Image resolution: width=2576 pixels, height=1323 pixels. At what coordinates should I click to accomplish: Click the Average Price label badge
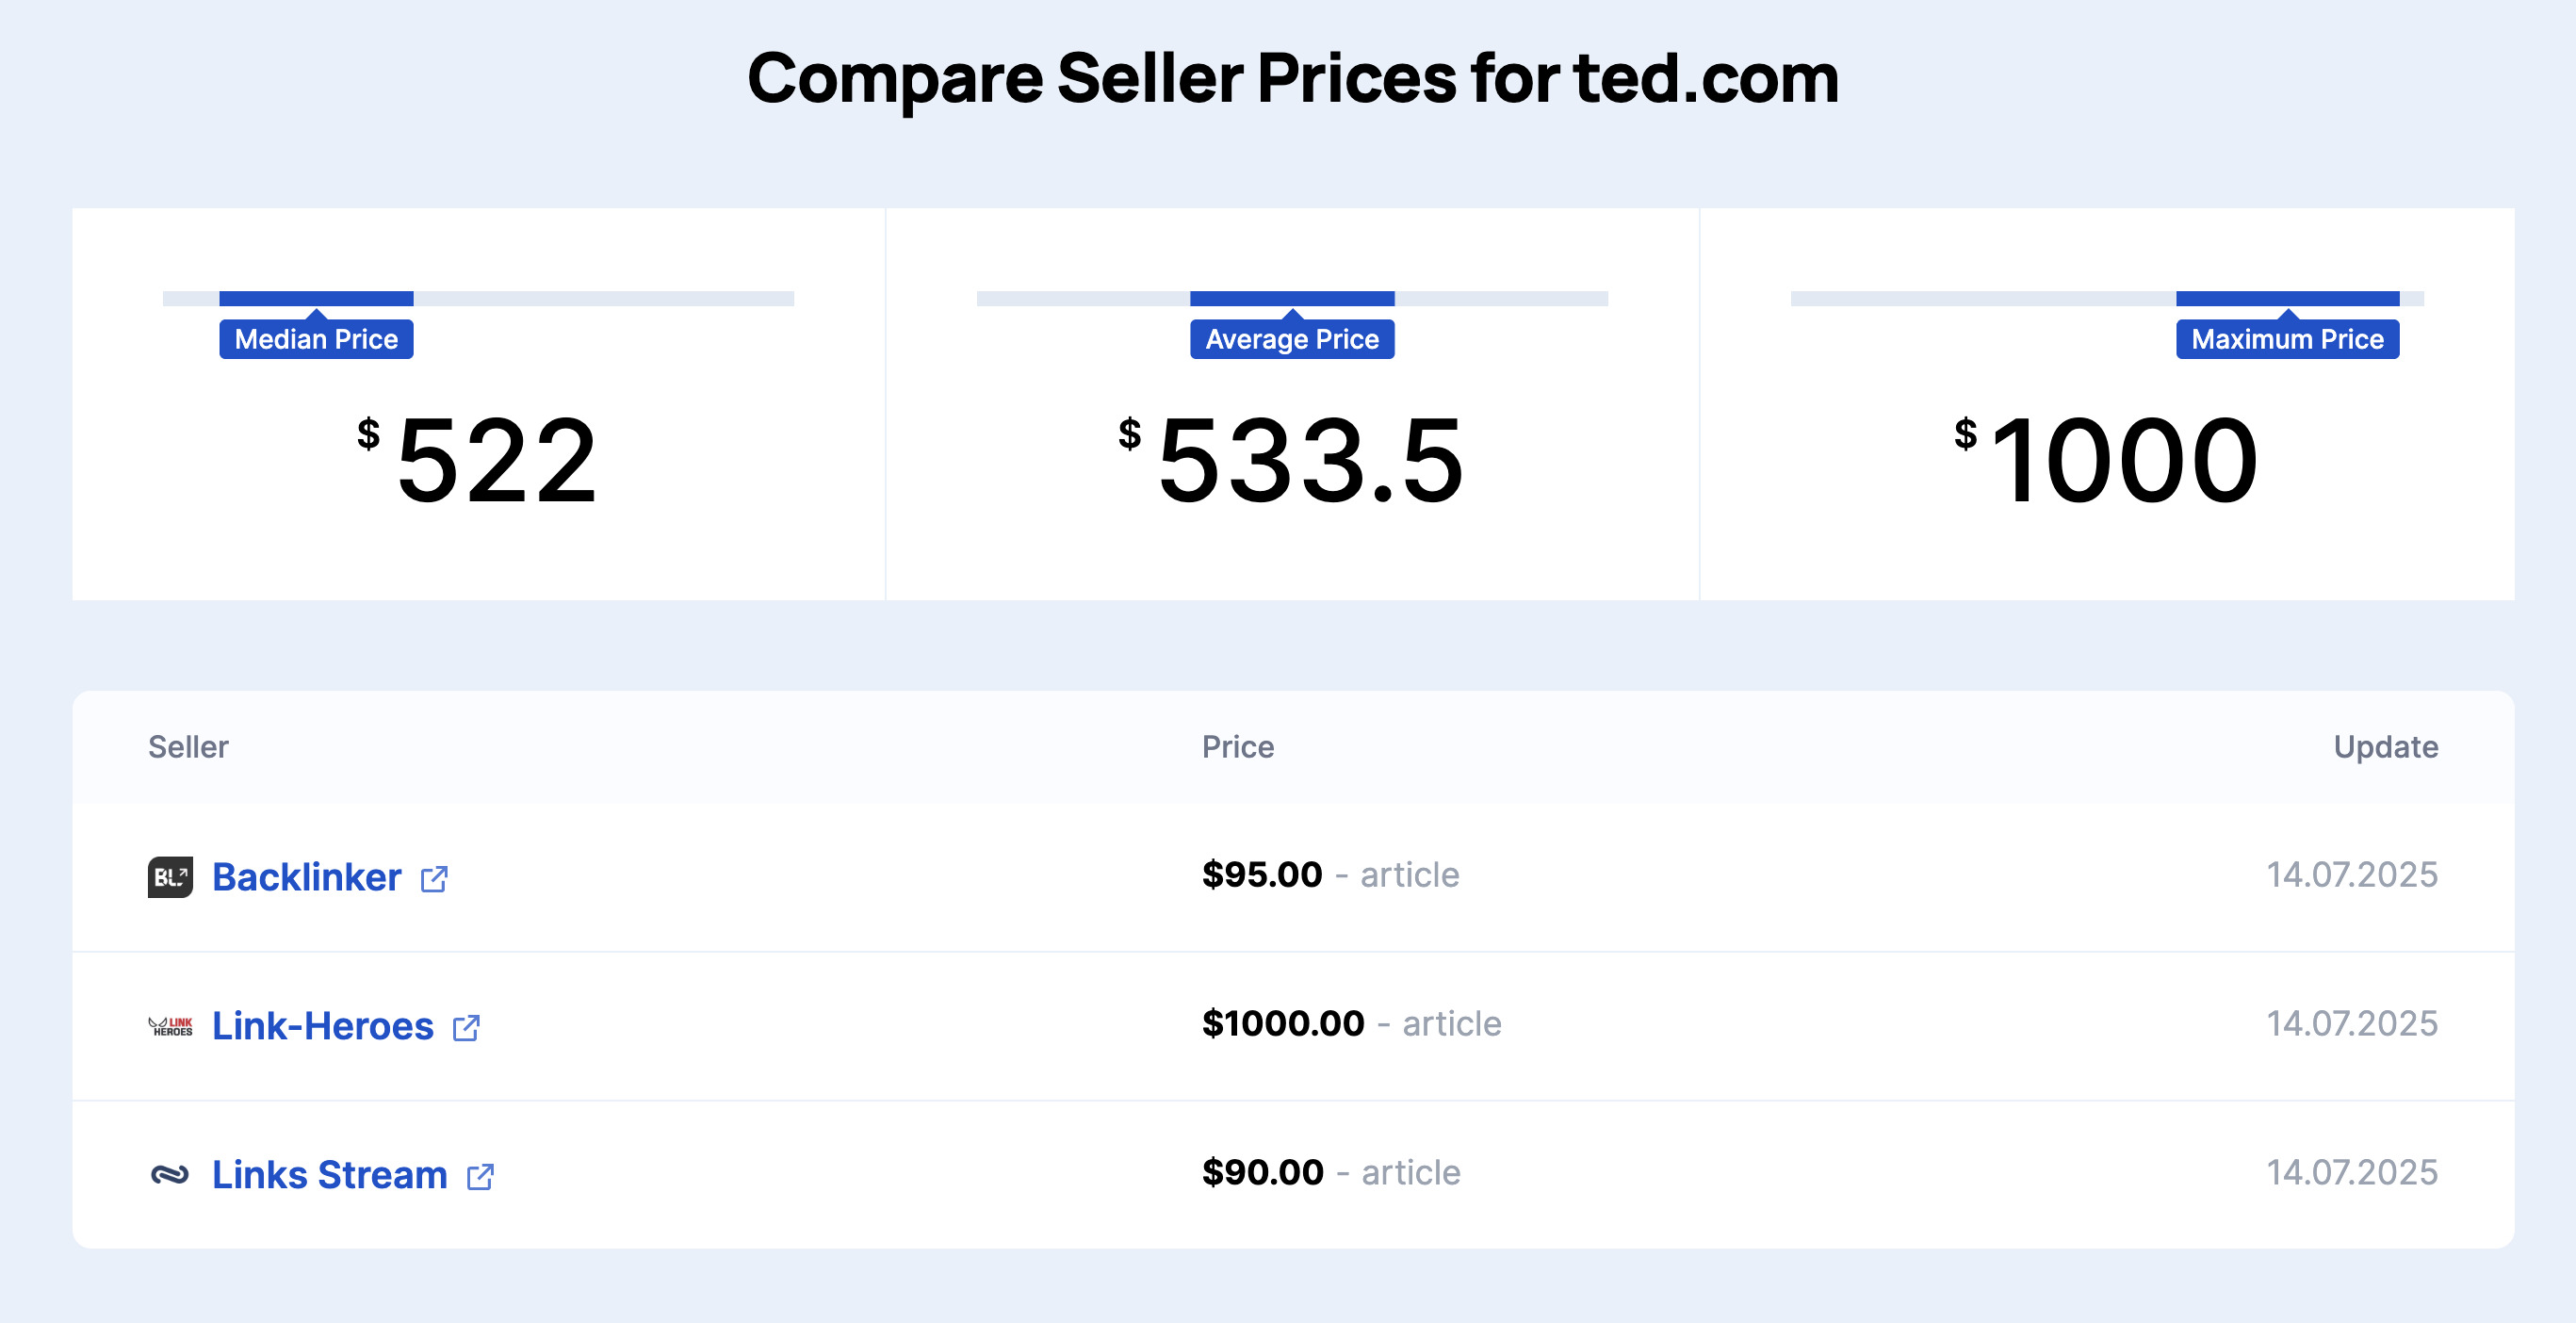(x=1292, y=339)
